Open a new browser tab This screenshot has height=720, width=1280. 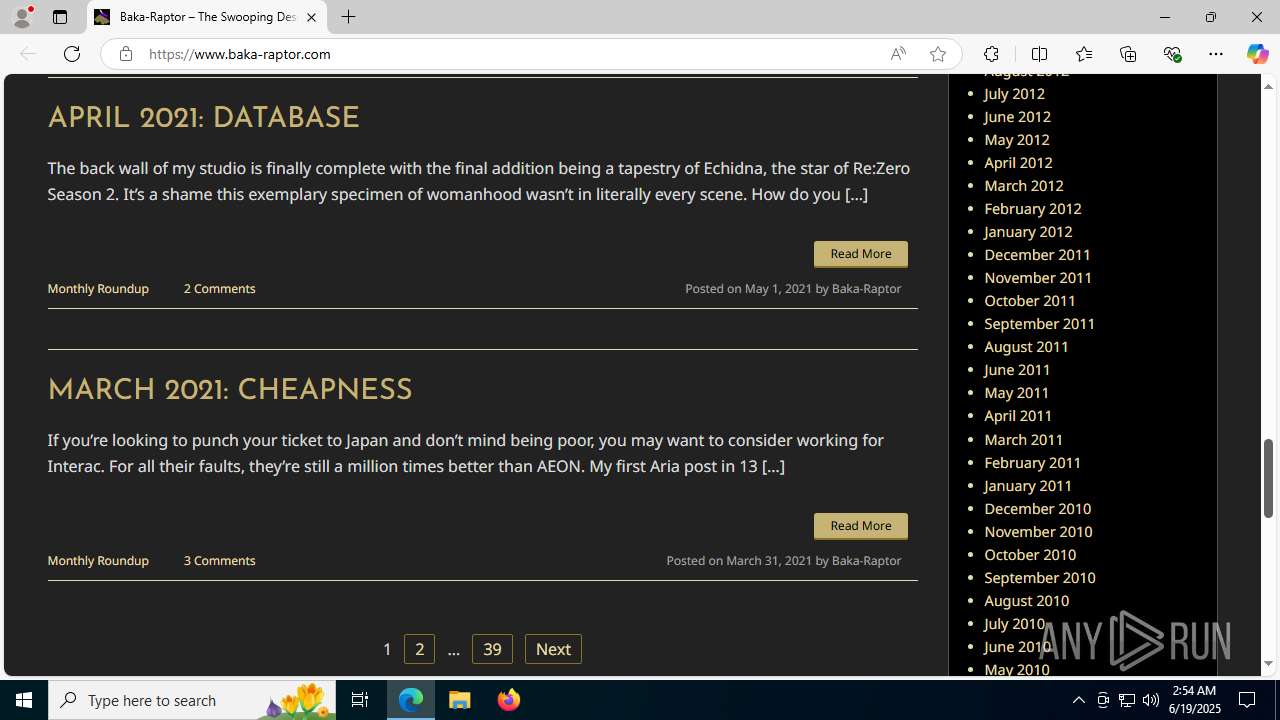coord(348,17)
